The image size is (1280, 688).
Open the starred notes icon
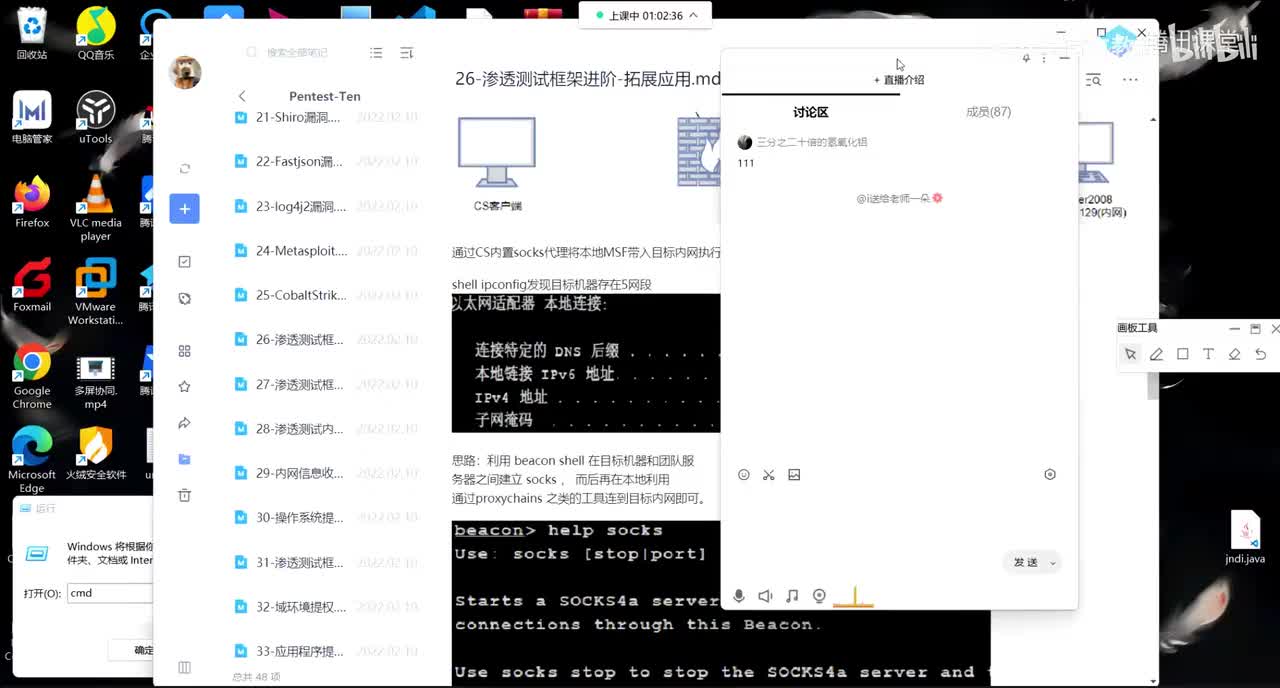[184, 386]
